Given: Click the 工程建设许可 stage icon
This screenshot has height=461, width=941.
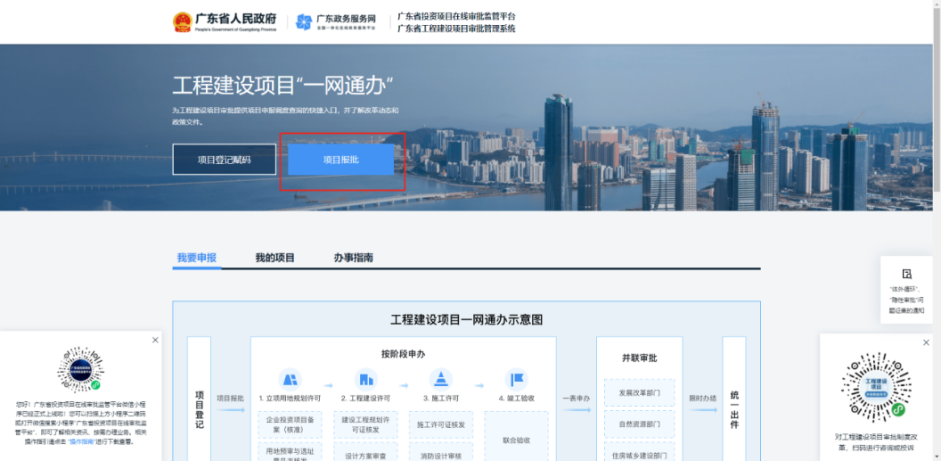Looking at the screenshot, I should (366, 379).
